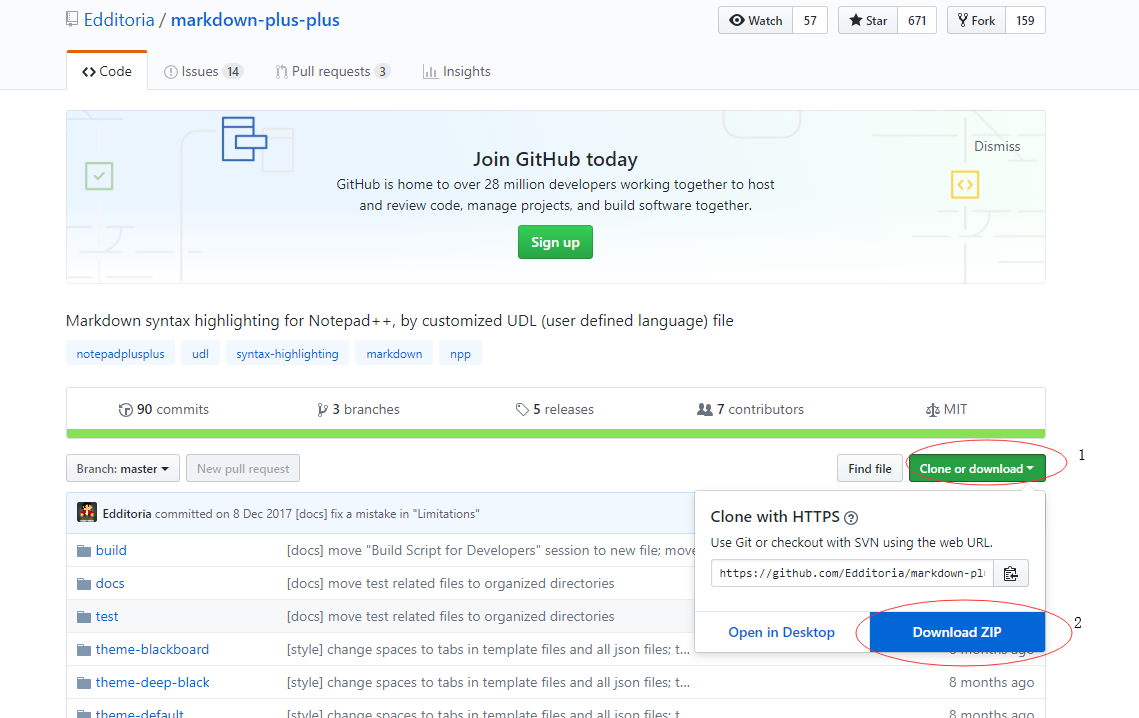Click the help question mark next to Clone with HTTPS
The width and height of the screenshot is (1139, 718).
tap(851, 518)
